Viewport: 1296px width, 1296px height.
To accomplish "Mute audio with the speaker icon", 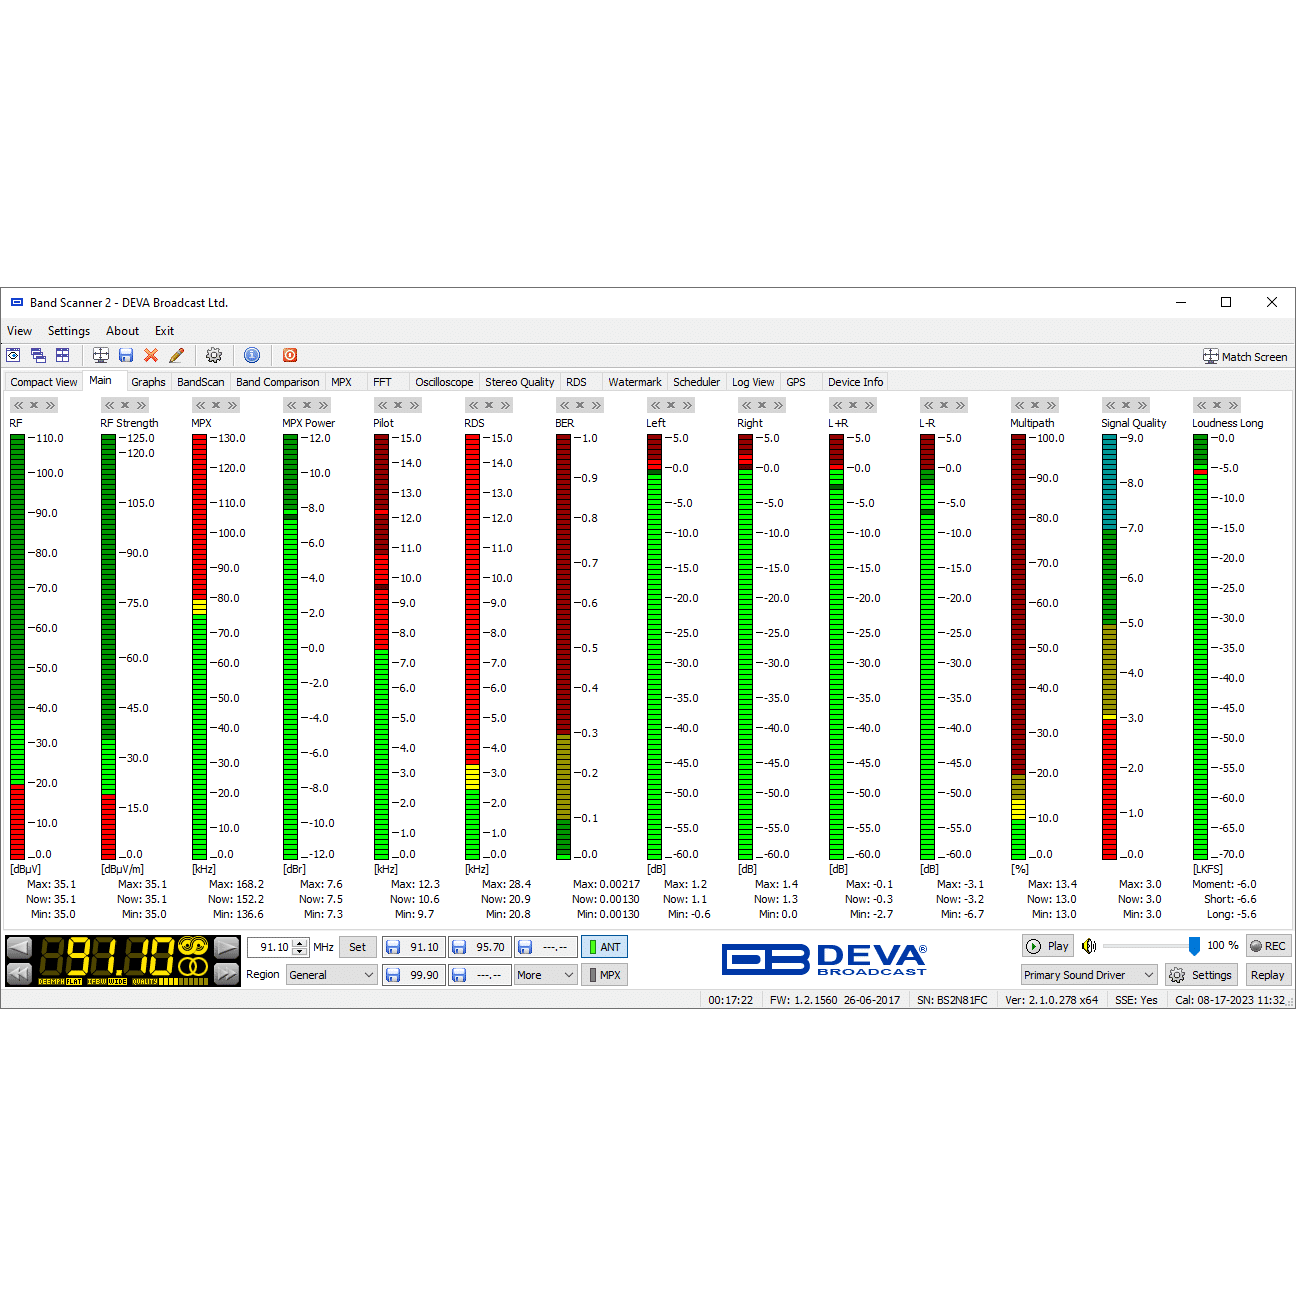I will point(1089,946).
